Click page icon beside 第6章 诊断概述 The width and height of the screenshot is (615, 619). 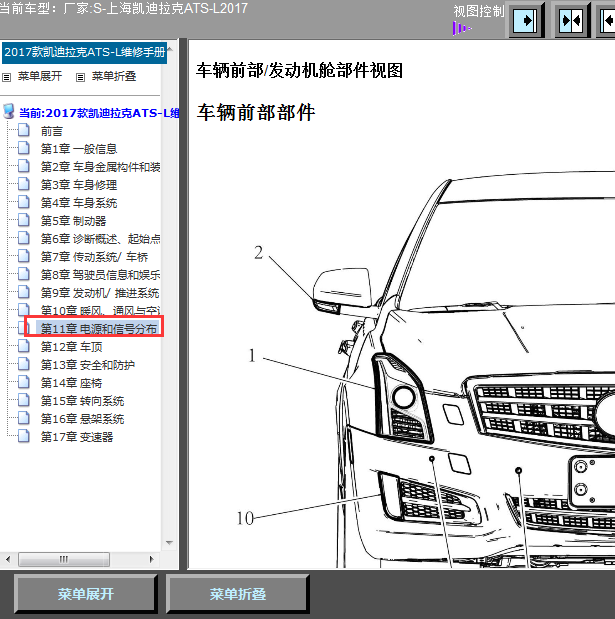click(24, 238)
